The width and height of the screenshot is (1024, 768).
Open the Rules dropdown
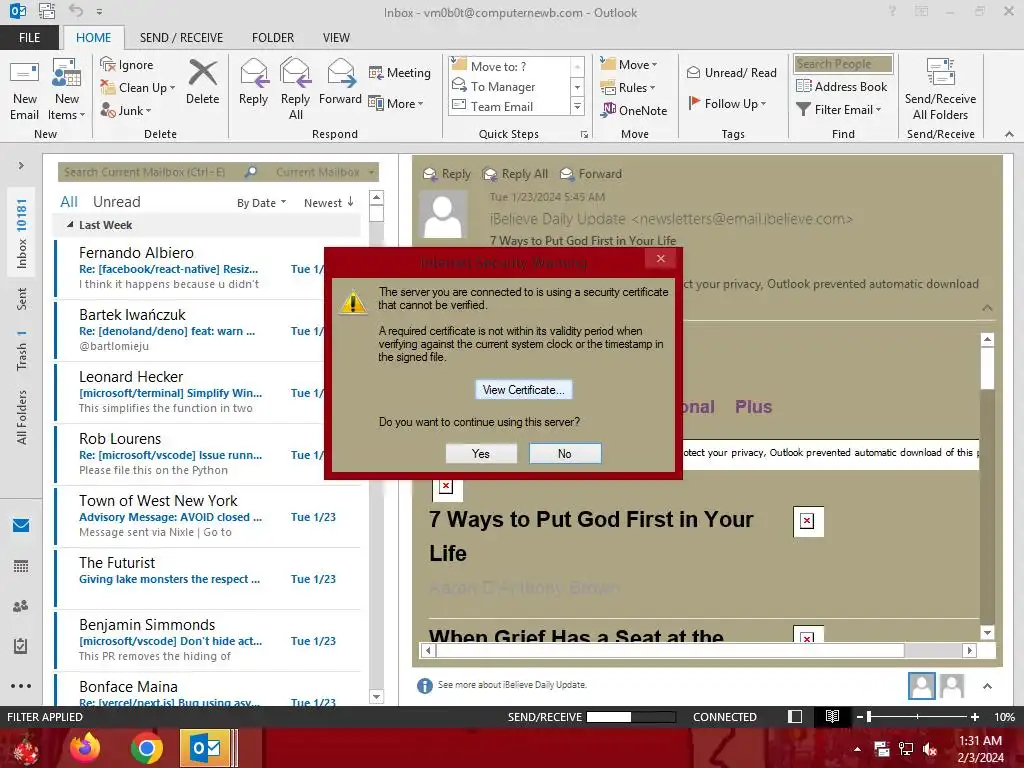628,88
